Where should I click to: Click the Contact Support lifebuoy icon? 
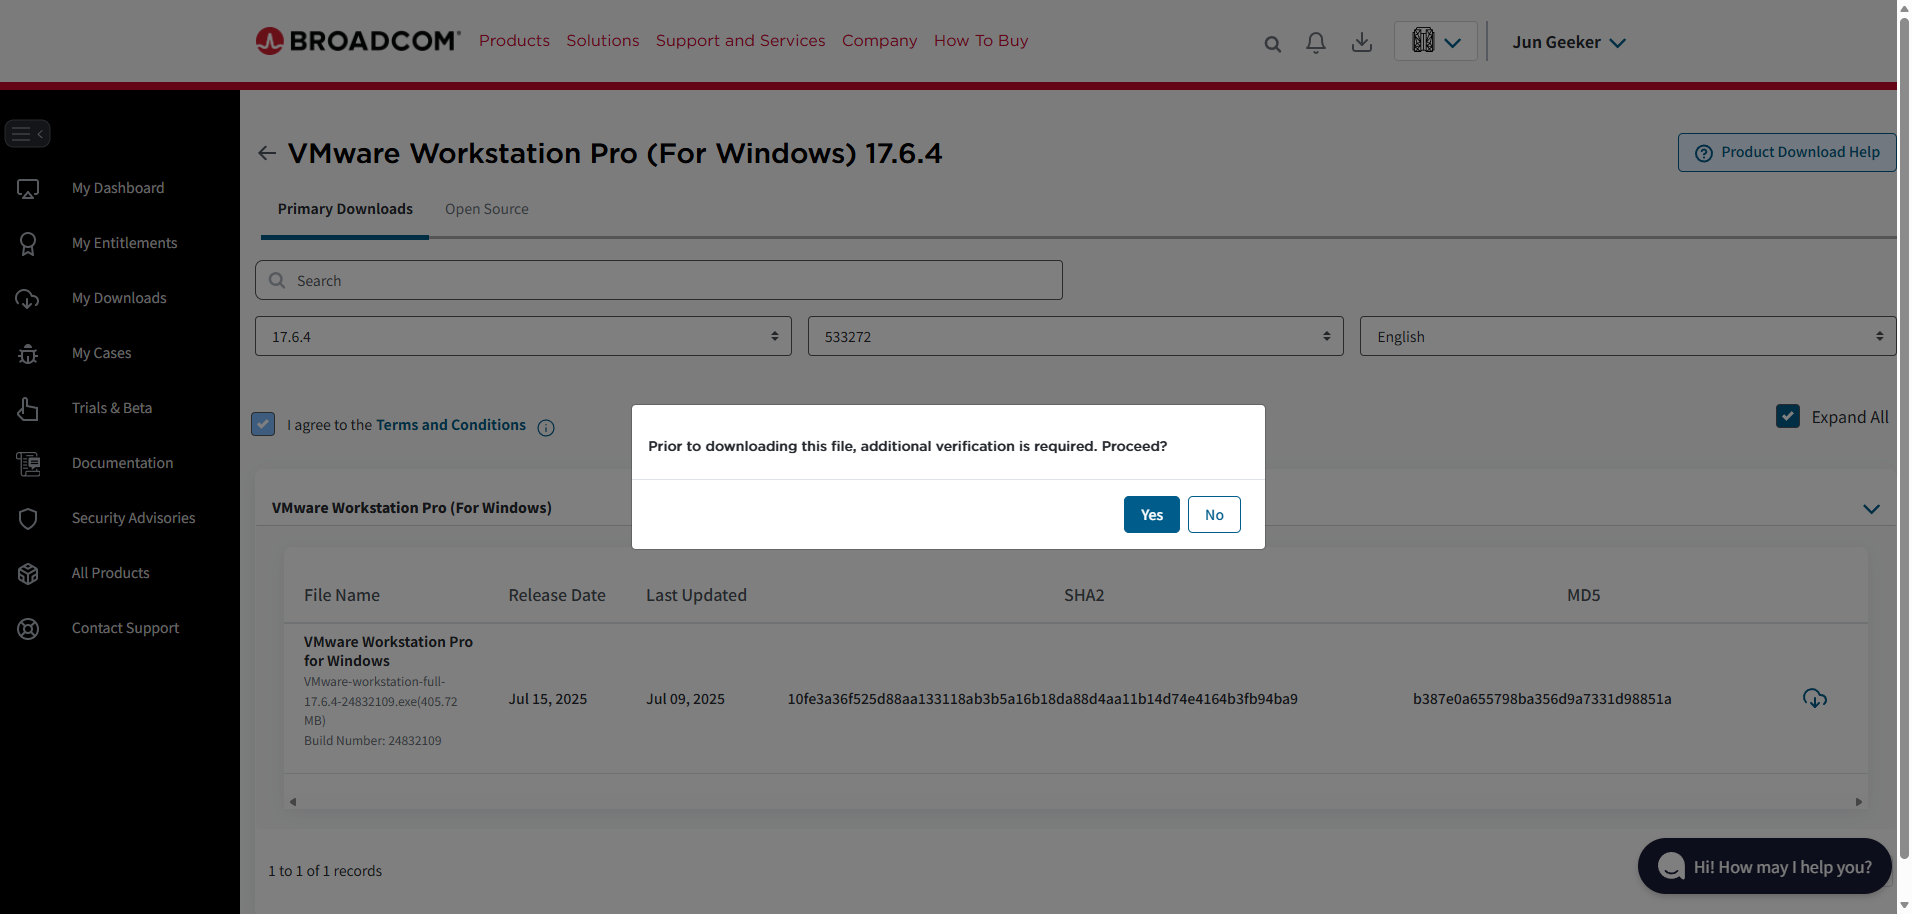coord(28,629)
